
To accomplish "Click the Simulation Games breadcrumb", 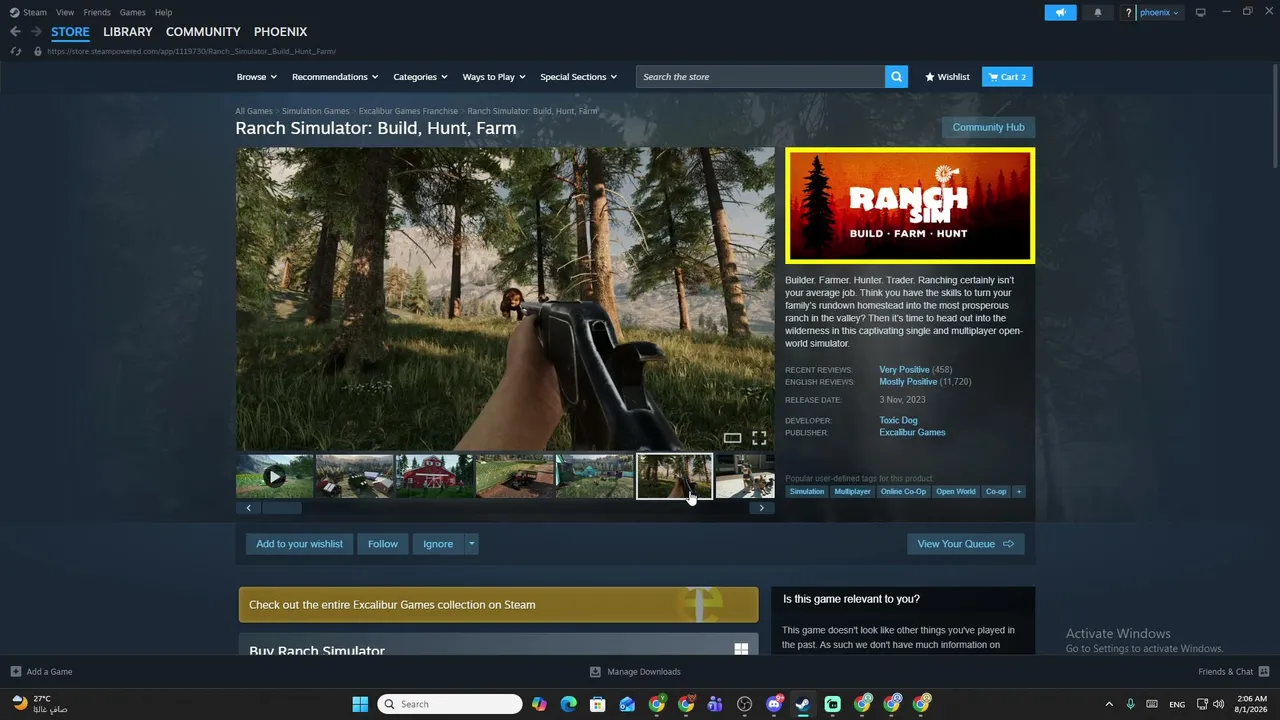I will (x=315, y=111).
